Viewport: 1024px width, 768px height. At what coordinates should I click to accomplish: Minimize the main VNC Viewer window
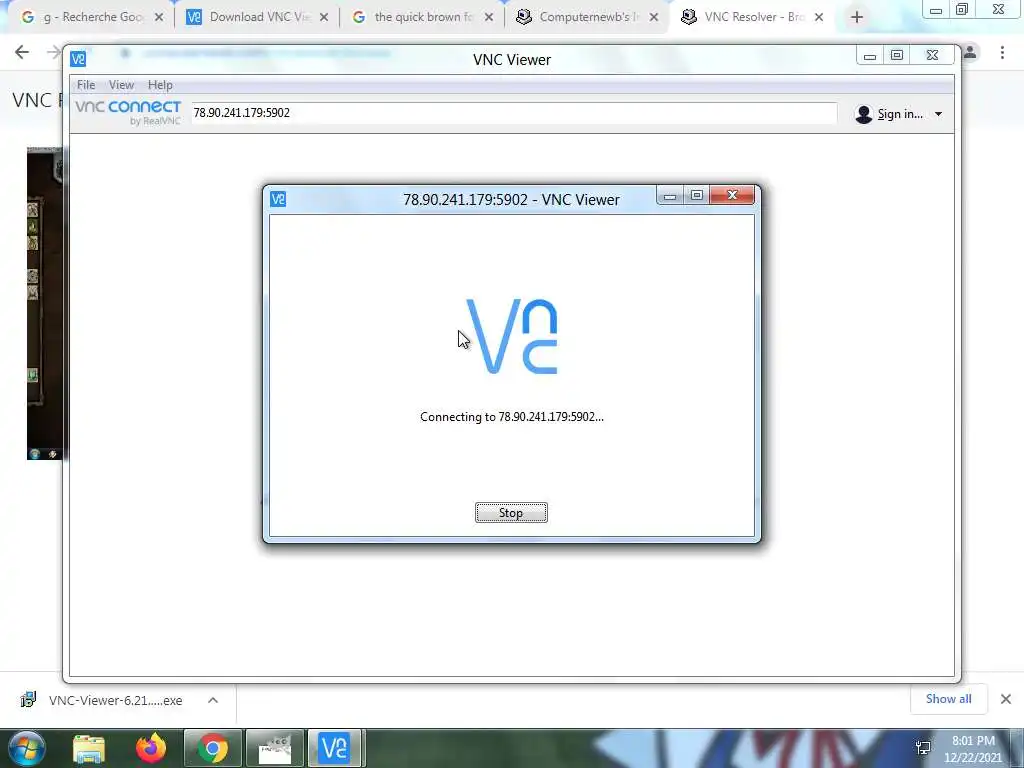[870, 56]
